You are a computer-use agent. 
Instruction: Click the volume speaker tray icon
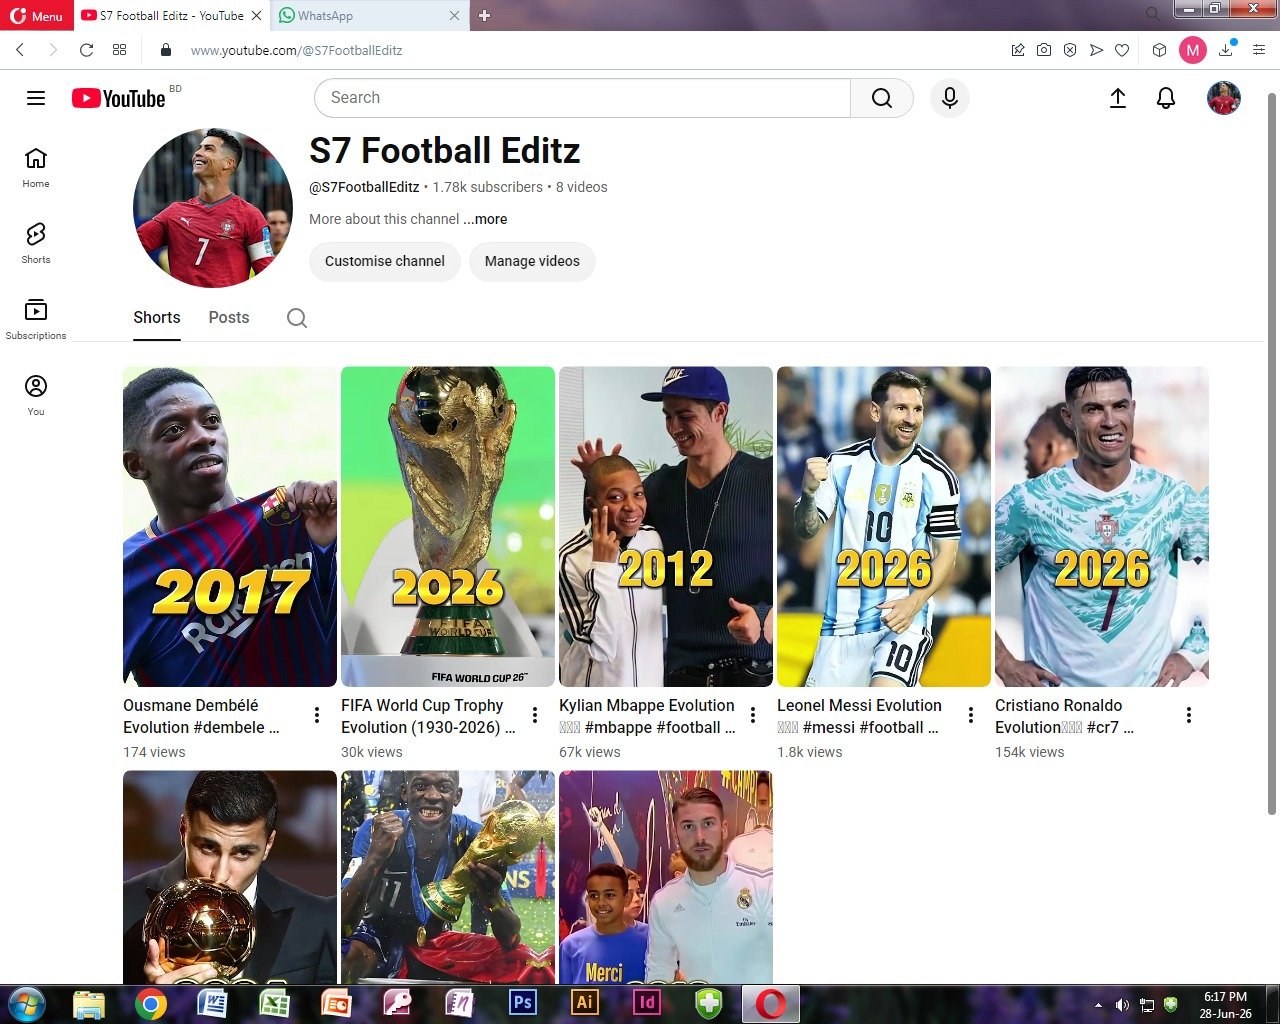pyautogui.click(x=1122, y=1005)
